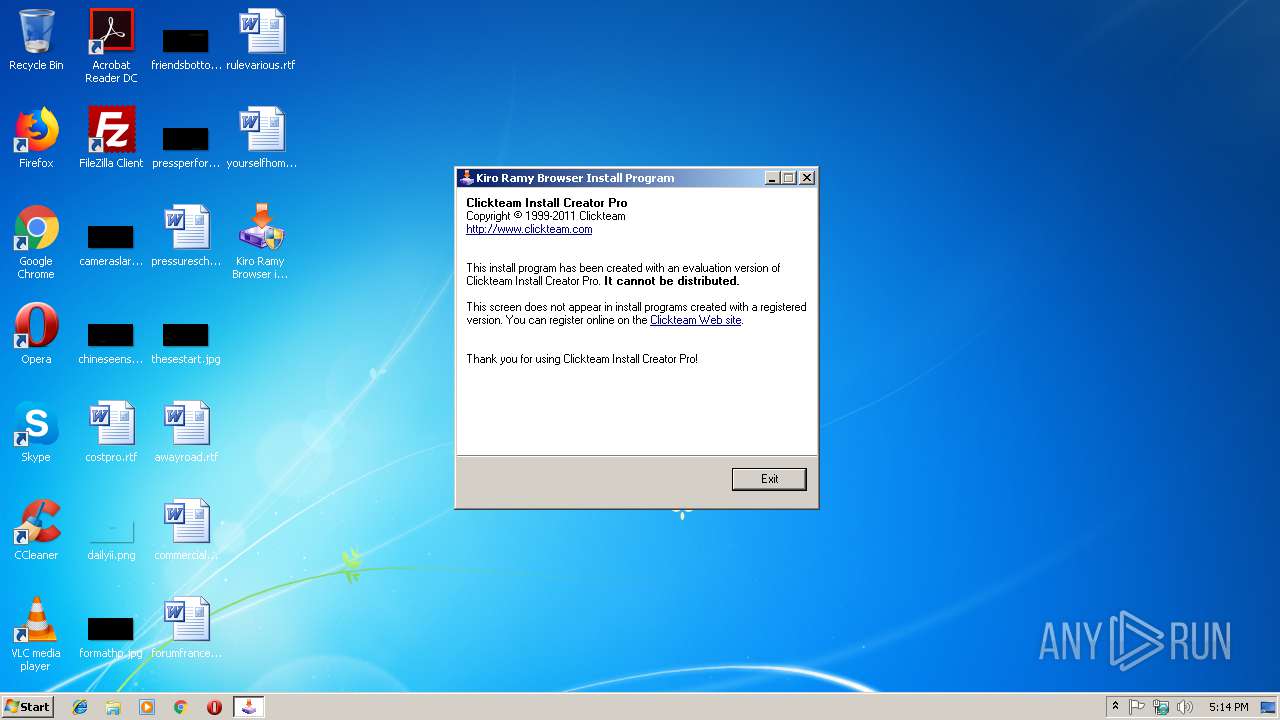This screenshot has height=720, width=1280.
Task: Select the Skype desktop shortcut
Action: (36, 432)
